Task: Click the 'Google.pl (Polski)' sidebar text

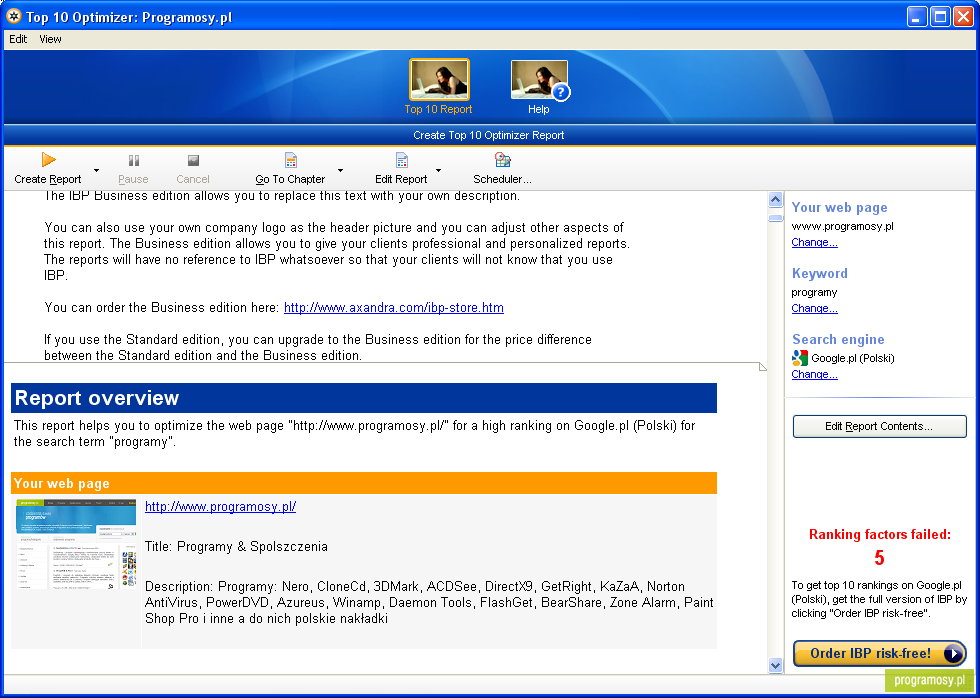Action: coord(853,359)
